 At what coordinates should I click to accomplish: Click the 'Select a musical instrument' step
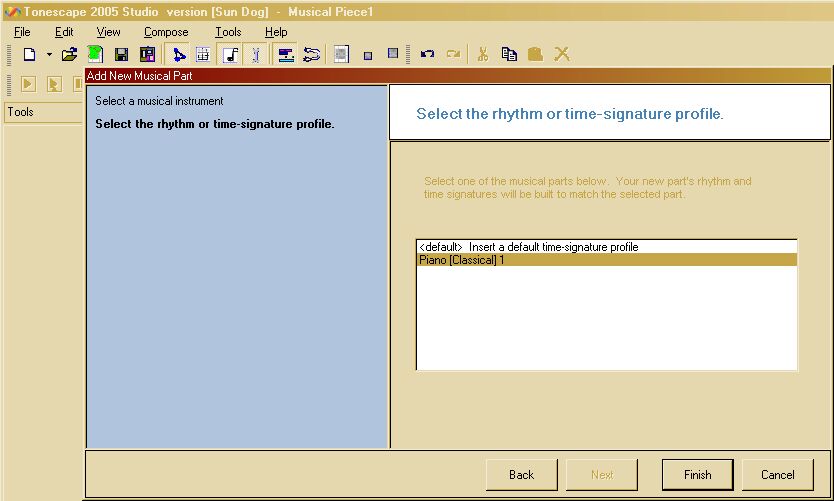click(159, 101)
